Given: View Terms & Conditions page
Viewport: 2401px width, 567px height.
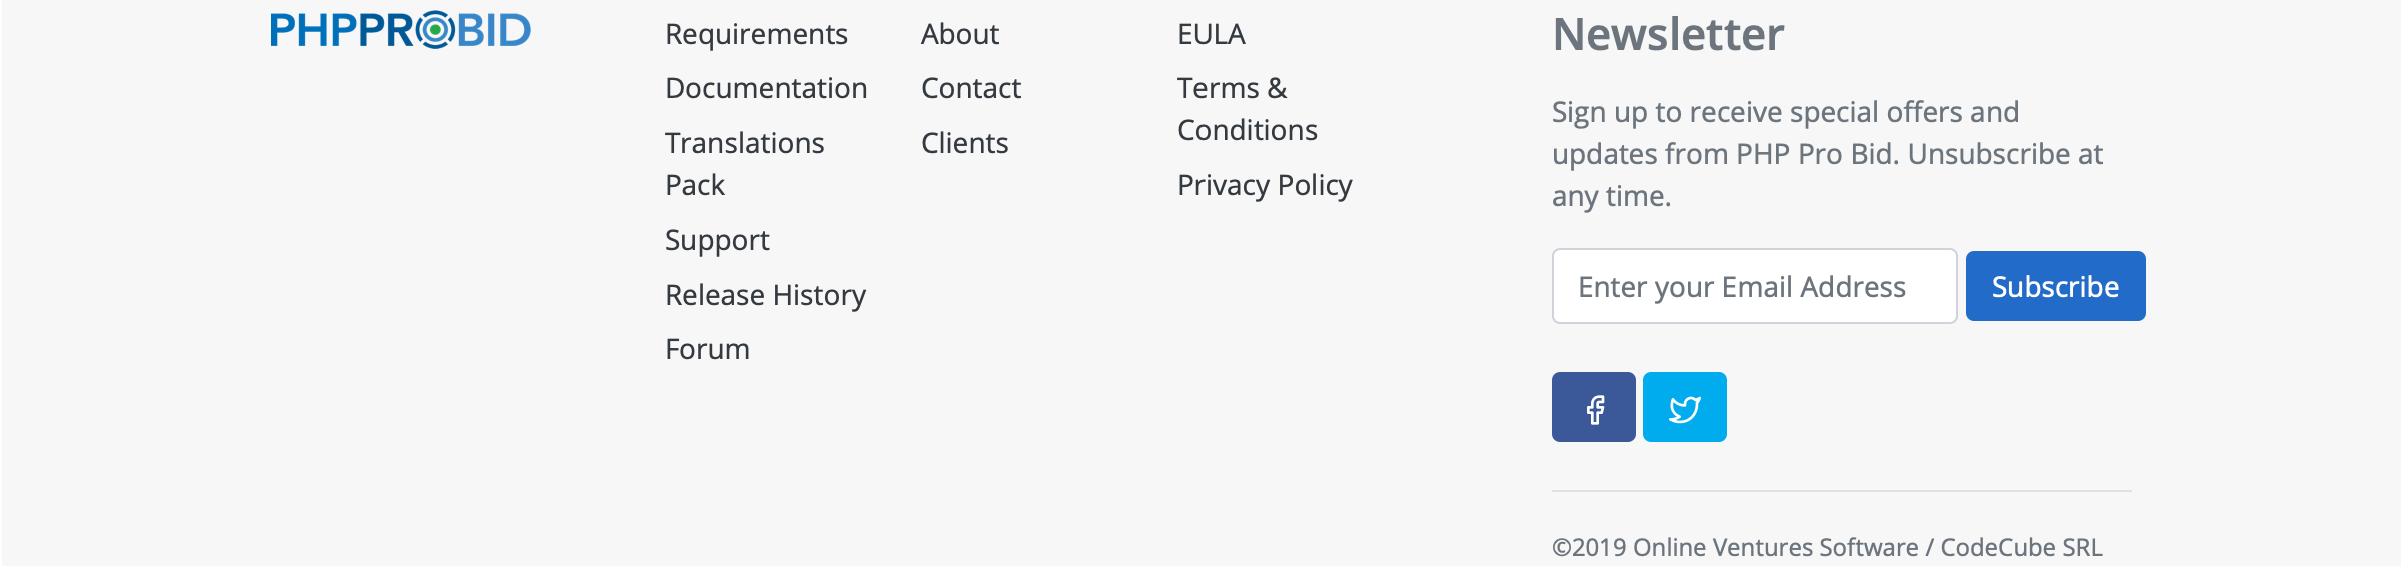Looking at the screenshot, I should pyautogui.click(x=1247, y=109).
